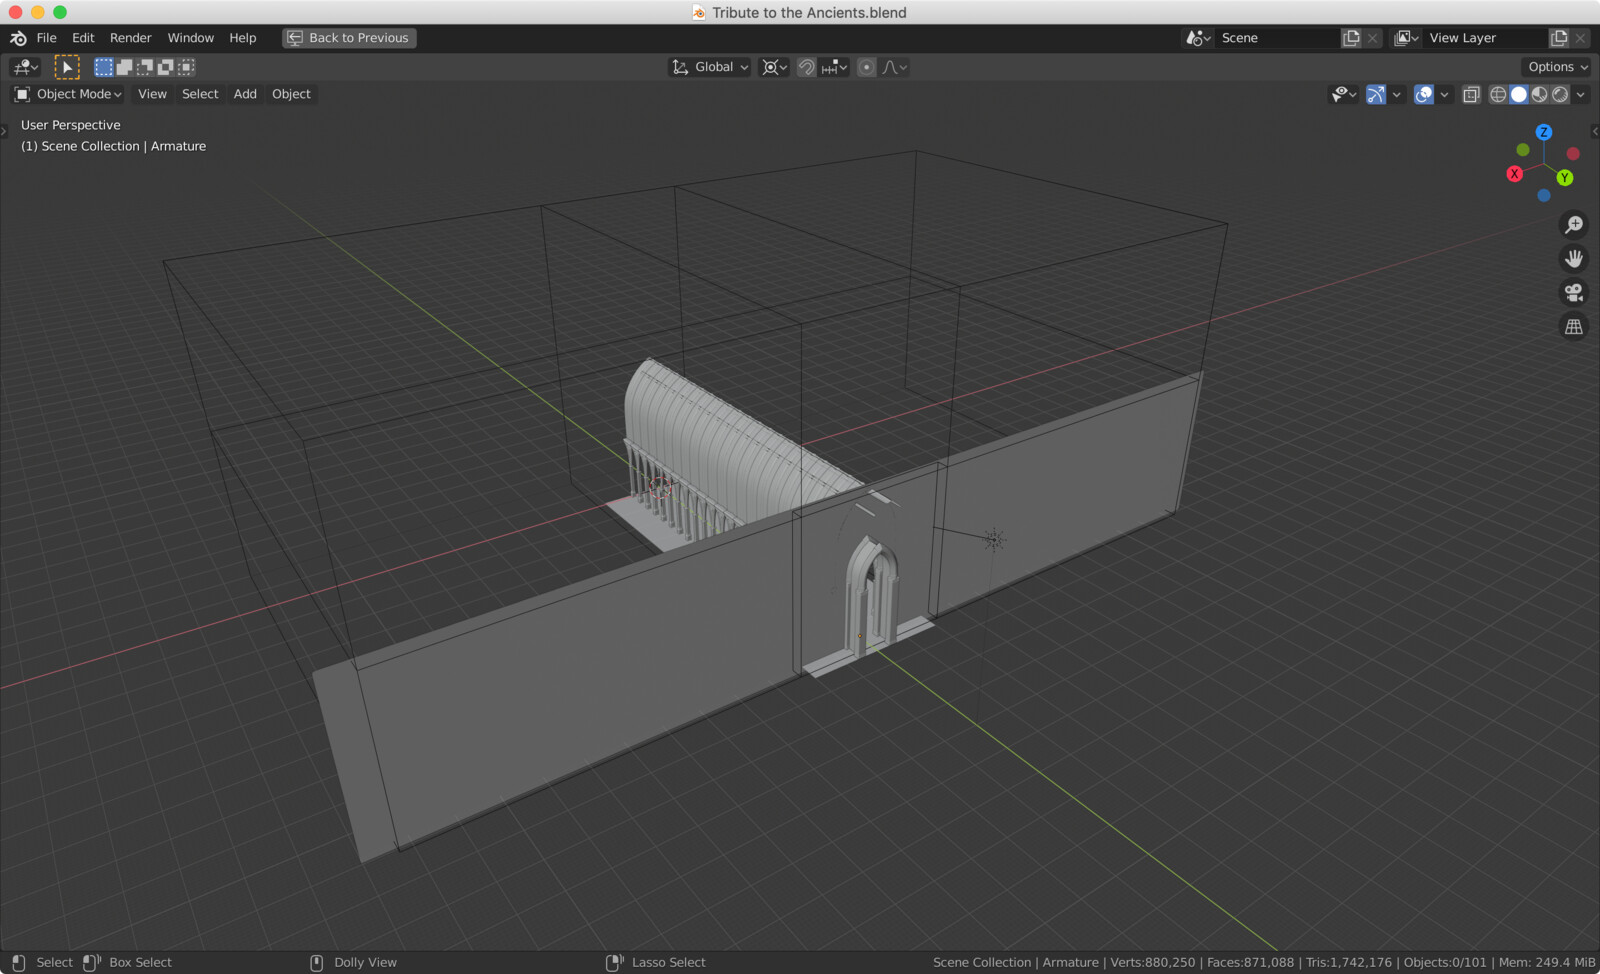1600x974 pixels.
Task: Open the File menu
Action: 47,38
